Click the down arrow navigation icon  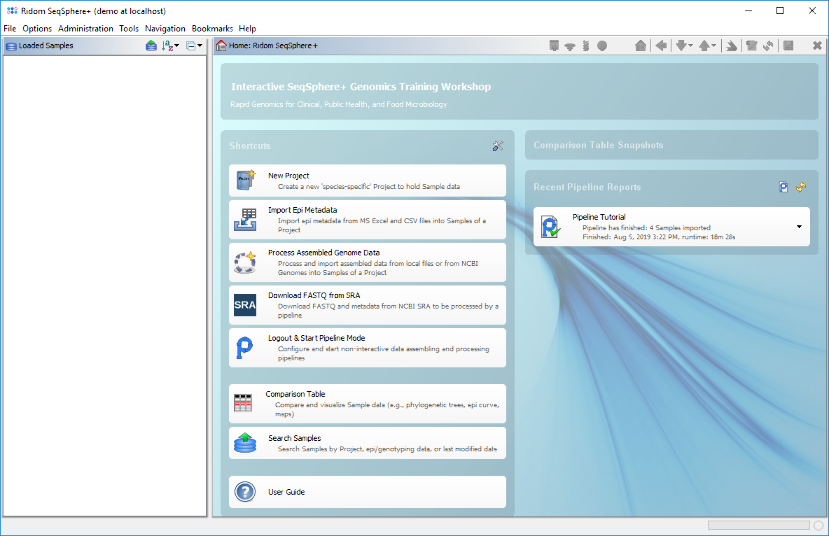(x=681, y=46)
